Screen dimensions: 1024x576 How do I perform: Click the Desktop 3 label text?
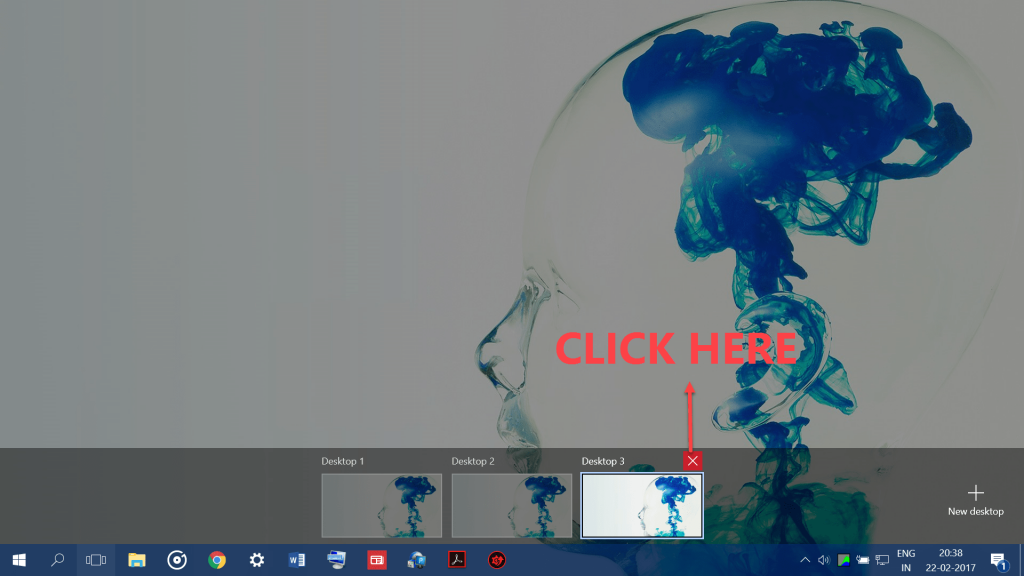point(603,461)
